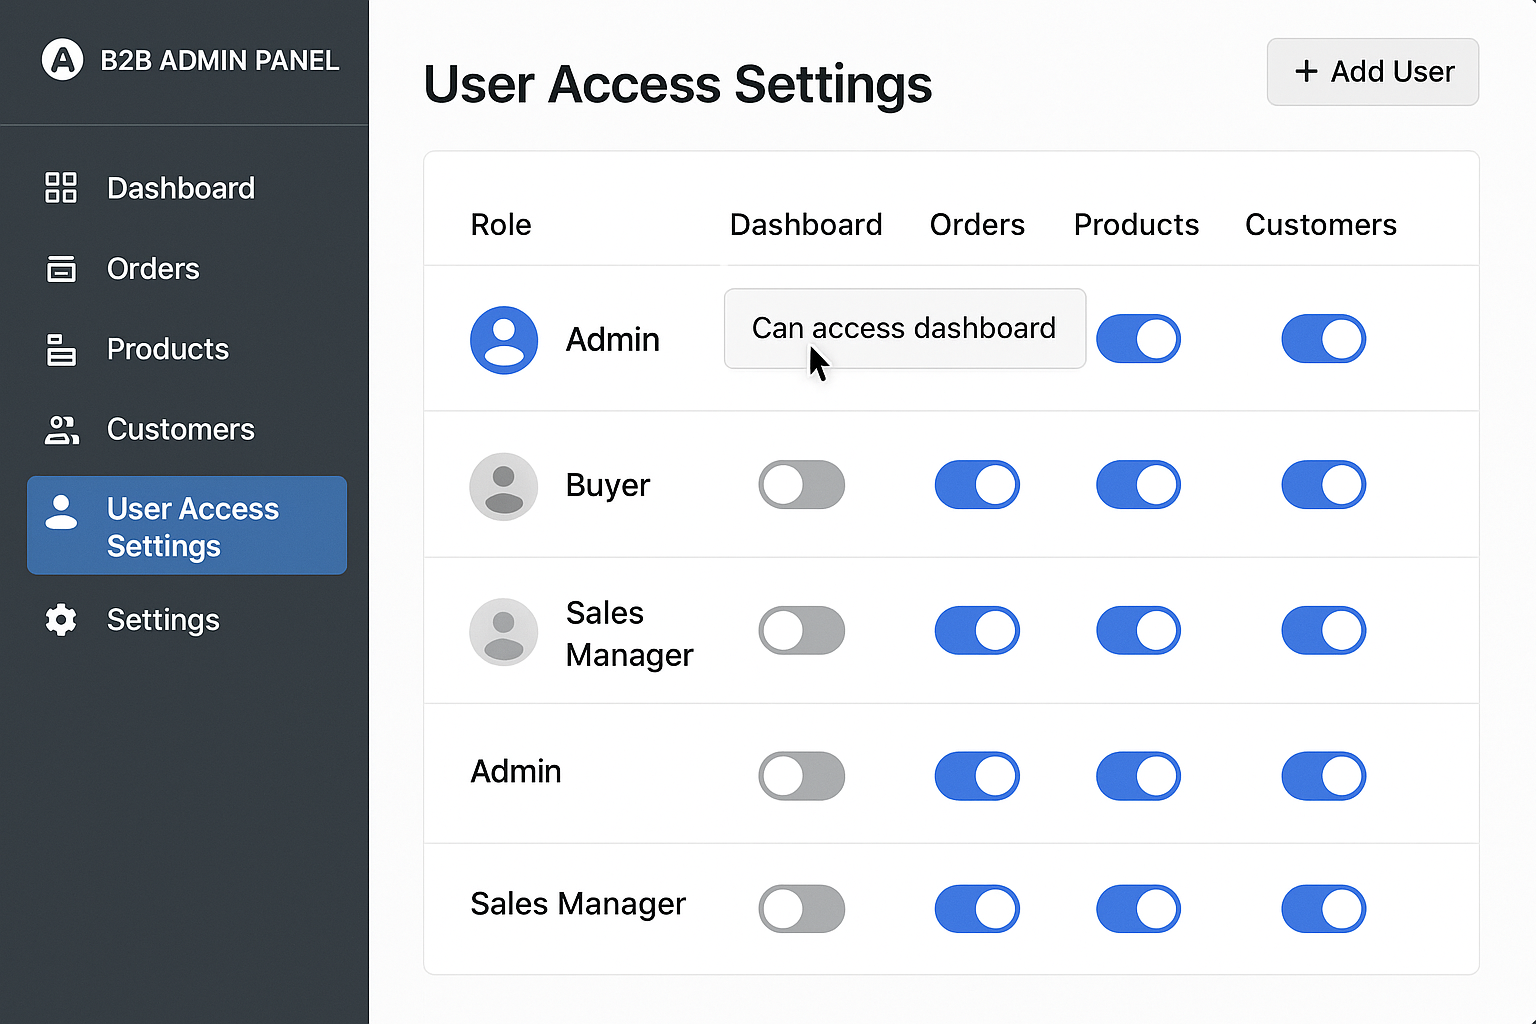Click the Buyer's gray avatar icon
Screen dimensions: 1536x1024
click(x=504, y=486)
